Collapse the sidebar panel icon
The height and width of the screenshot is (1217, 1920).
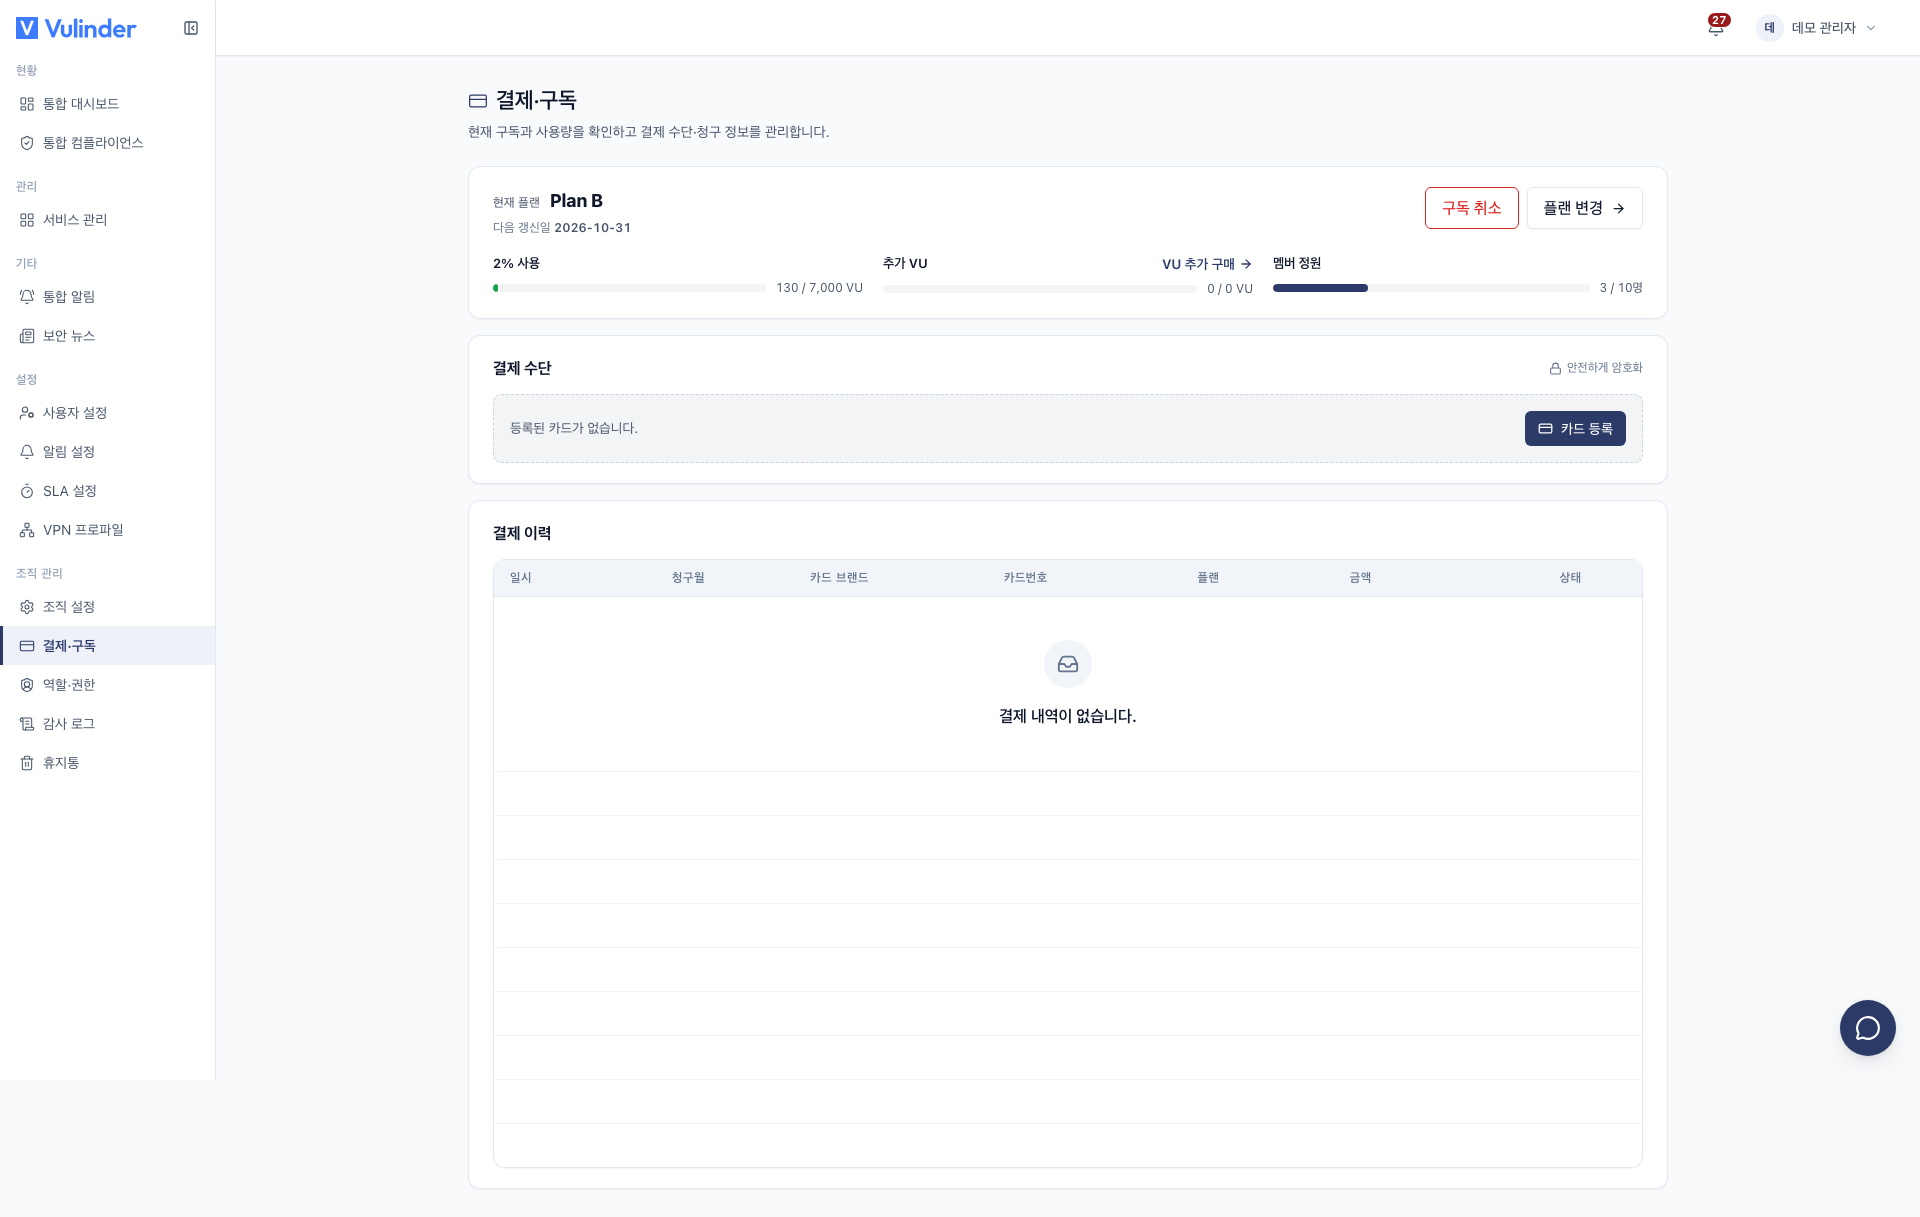pos(191,28)
